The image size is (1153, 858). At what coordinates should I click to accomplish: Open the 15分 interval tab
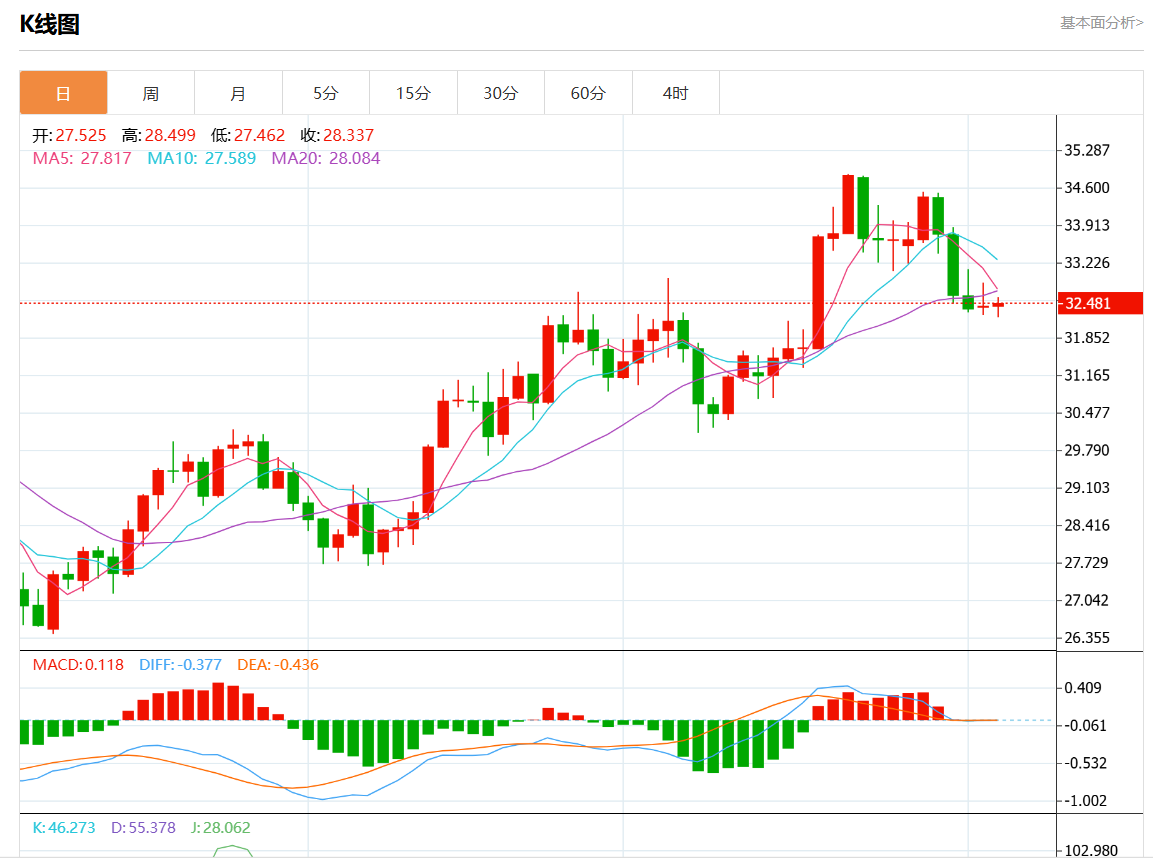(x=413, y=93)
